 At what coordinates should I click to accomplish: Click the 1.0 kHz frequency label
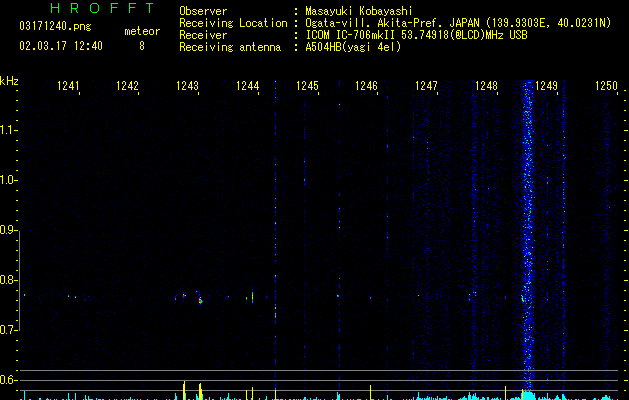(8, 180)
